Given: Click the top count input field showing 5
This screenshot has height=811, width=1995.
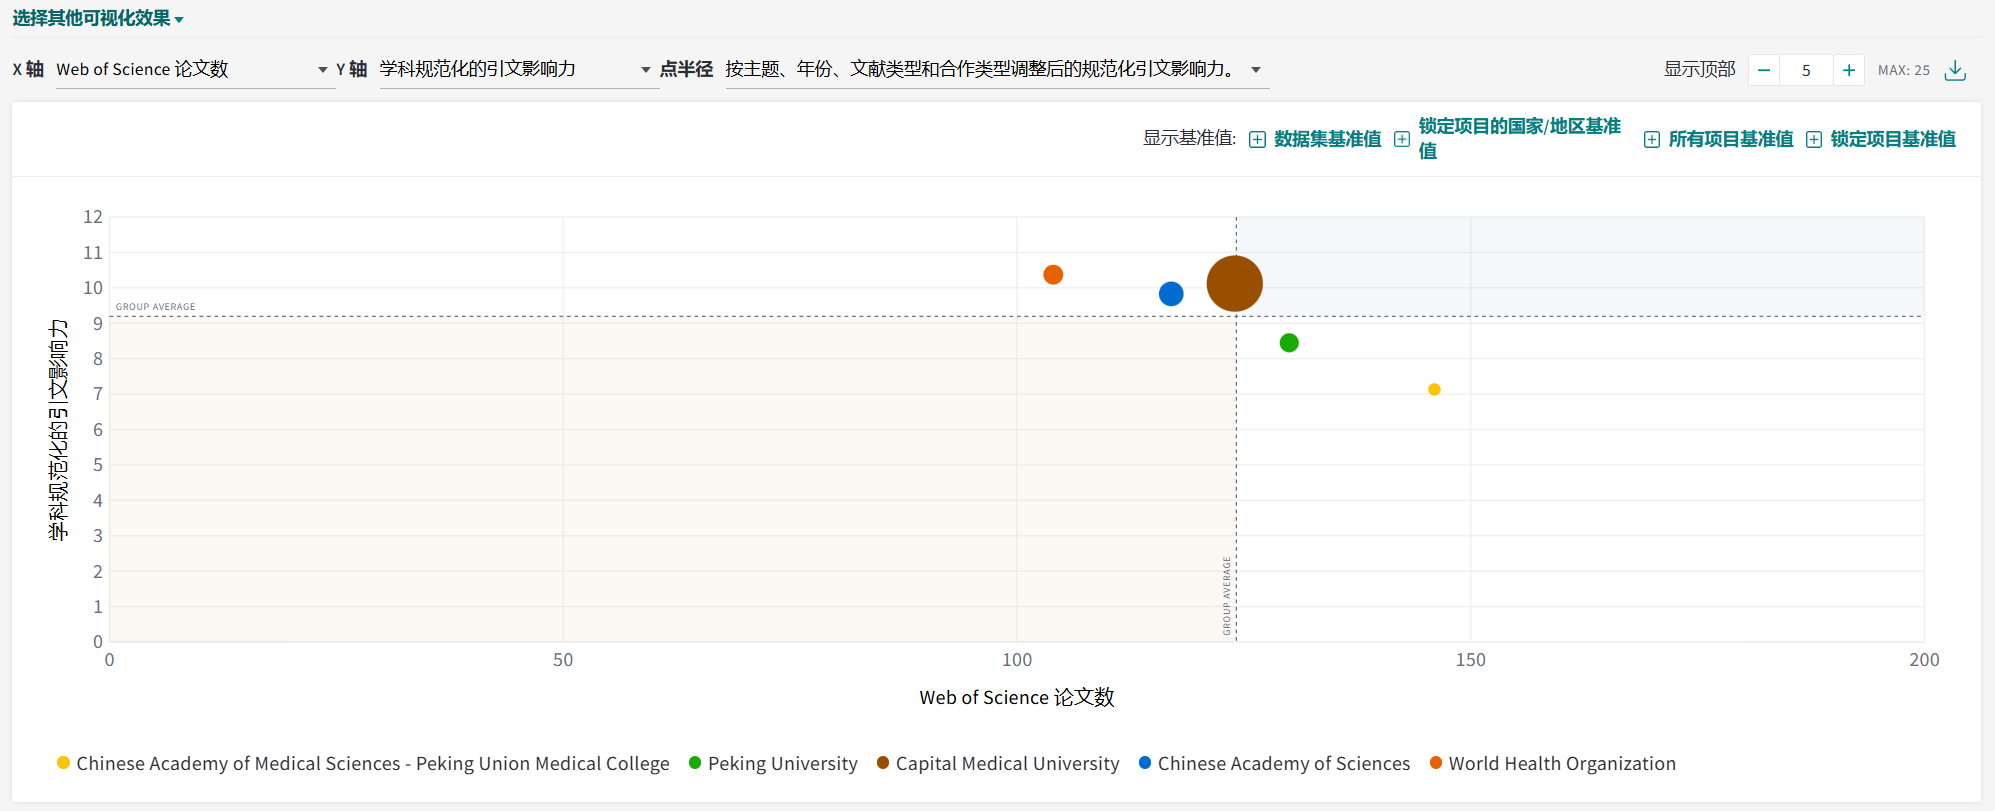Looking at the screenshot, I should (x=1806, y=70).
